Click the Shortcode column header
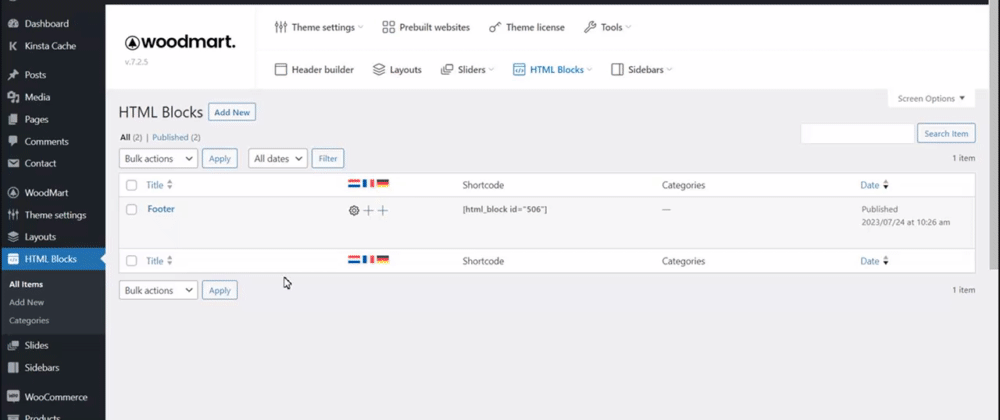 [483, 185]
